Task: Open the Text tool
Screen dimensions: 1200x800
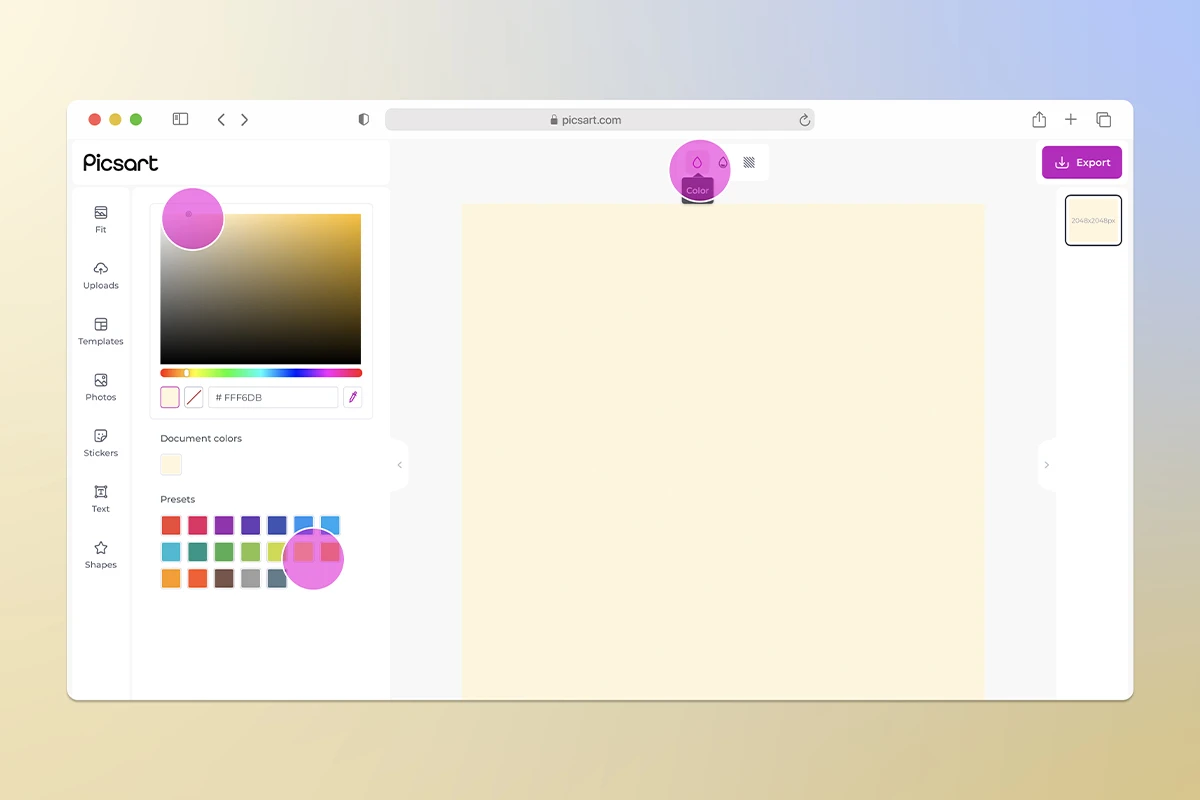Action: 100,499
